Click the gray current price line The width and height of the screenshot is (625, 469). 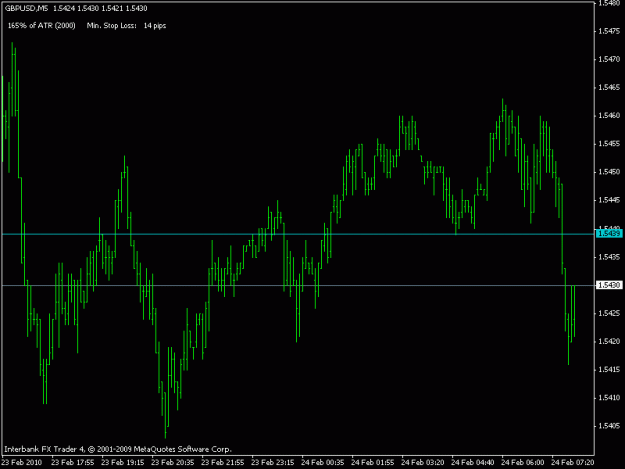click(x=298, y=285)
